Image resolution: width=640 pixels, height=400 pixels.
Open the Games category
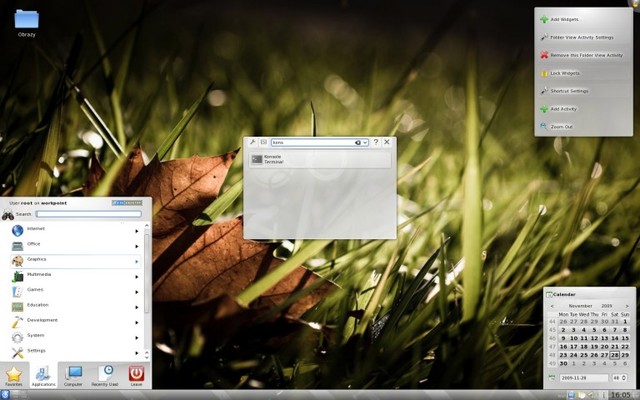point(76,291)
